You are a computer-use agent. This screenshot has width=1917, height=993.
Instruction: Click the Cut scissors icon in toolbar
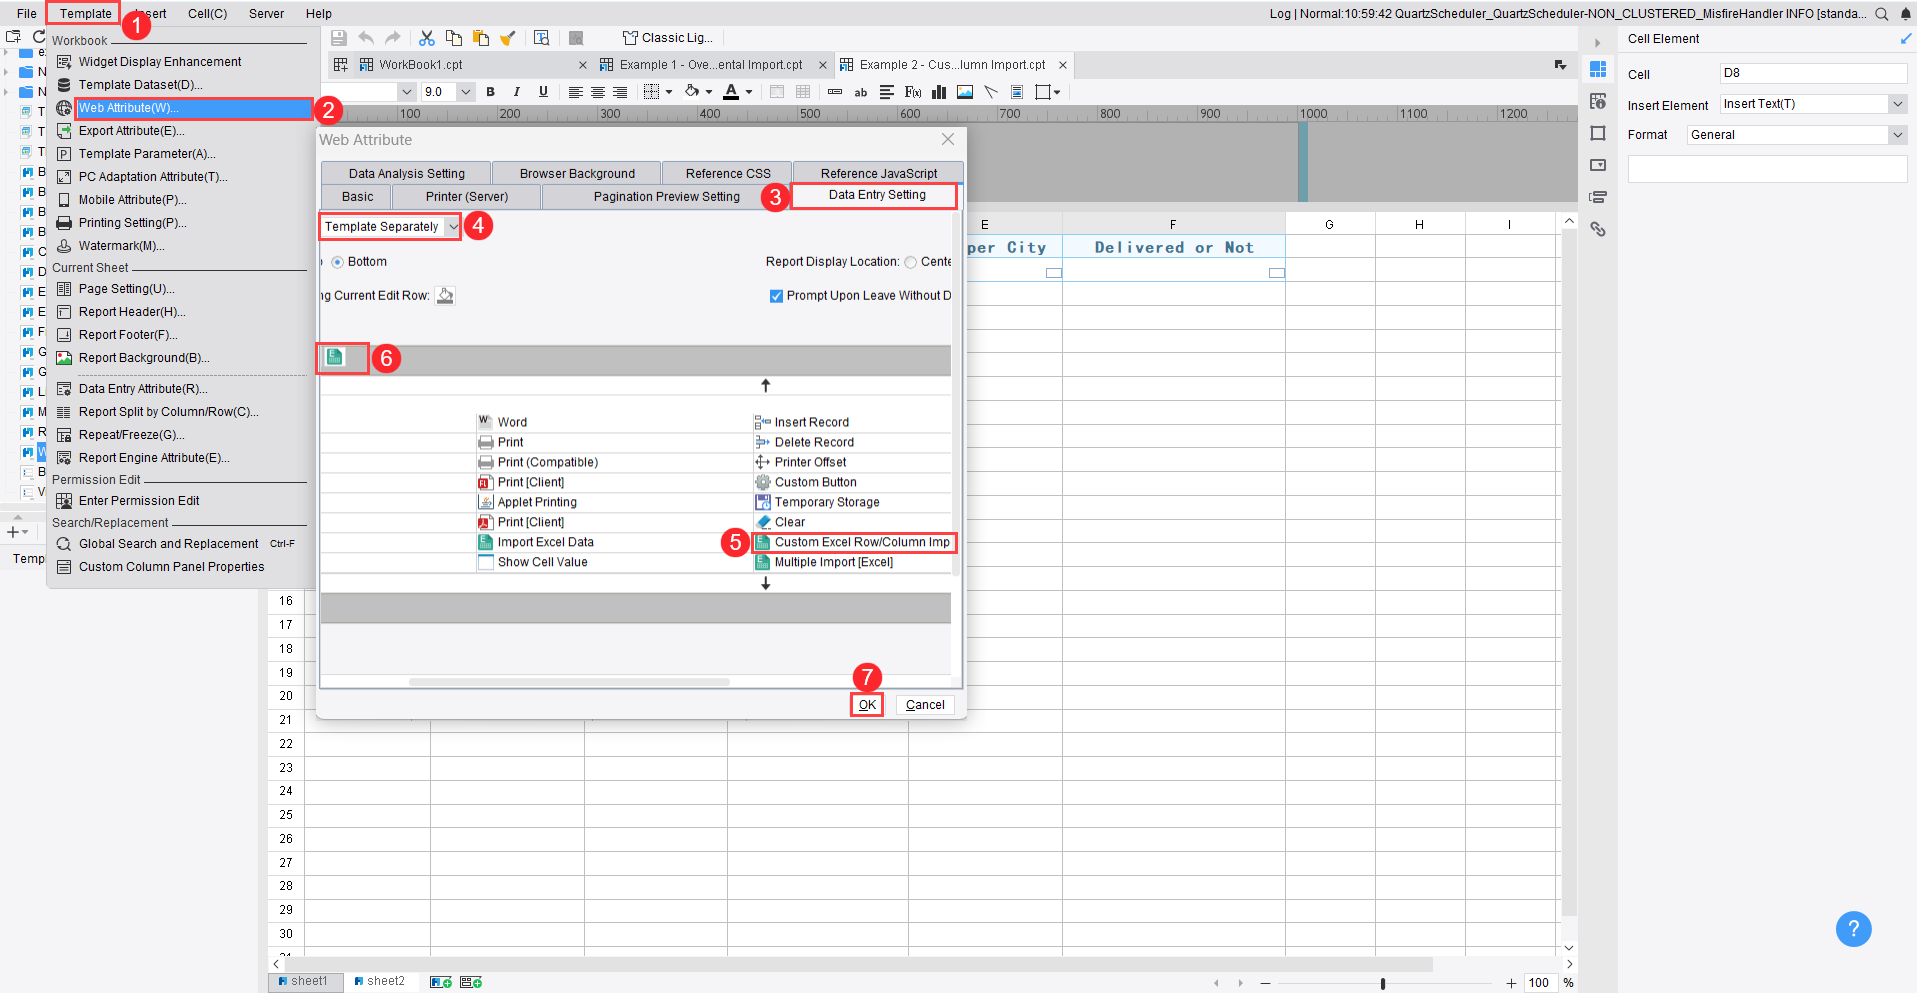pyautogui.click(x=427, y=38)
